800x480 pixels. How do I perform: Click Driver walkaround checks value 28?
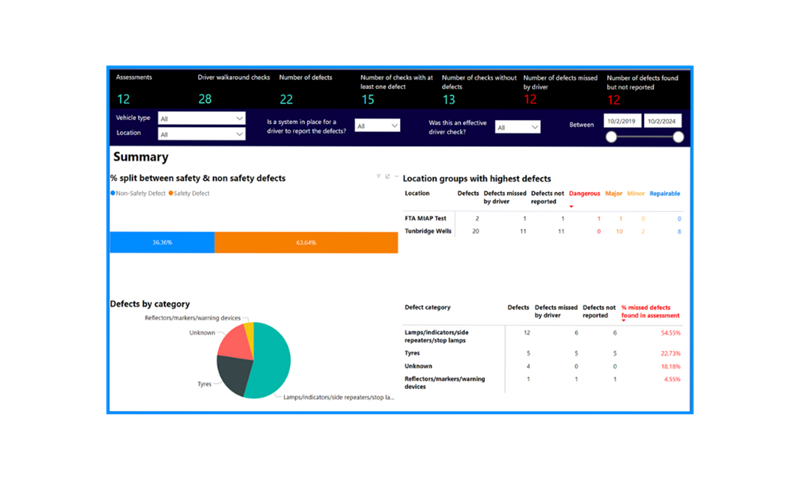(205, 99)
